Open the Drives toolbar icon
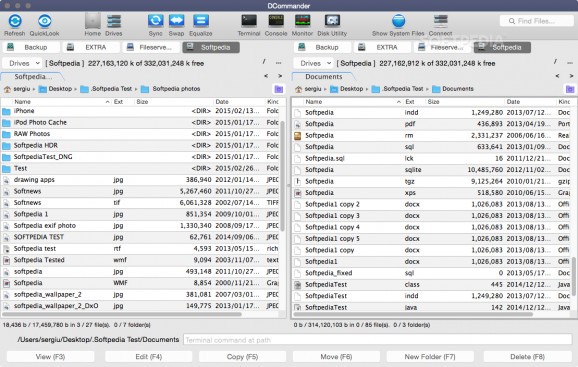 click(x=114, y=21)
